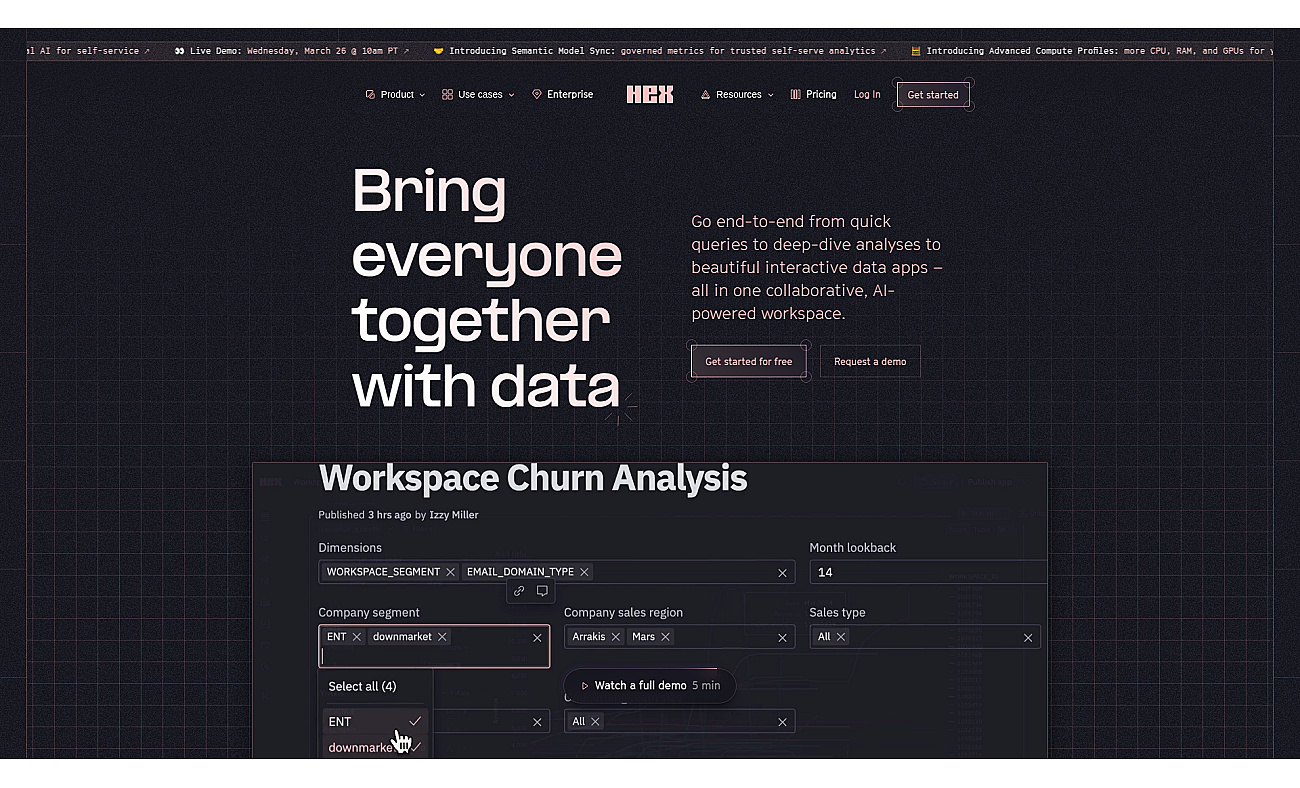Expand the Resources dropdown chevron
Screen dimensions: 1300x788
[770, 95]
